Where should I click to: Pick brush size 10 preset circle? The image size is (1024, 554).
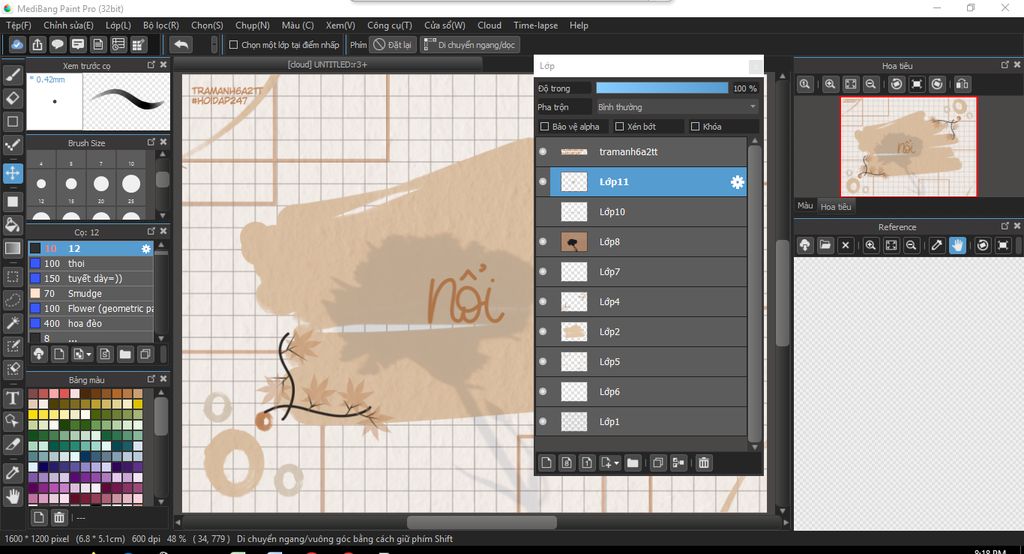point(131,184)
